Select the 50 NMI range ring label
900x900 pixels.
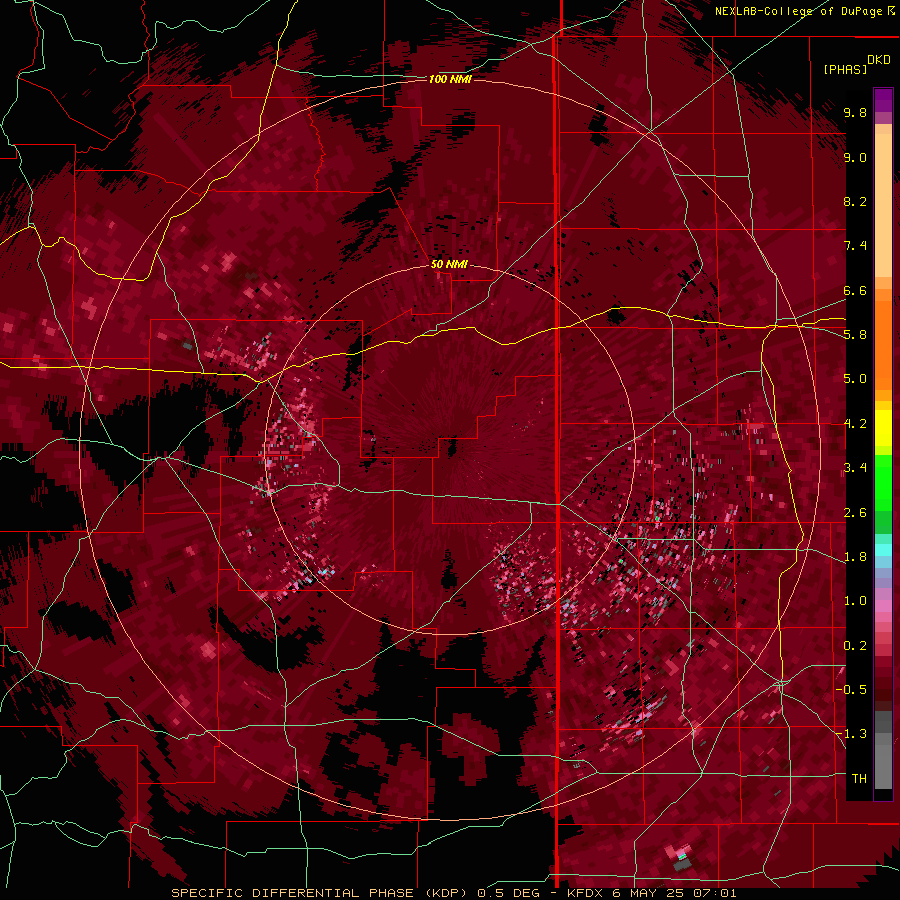(x=449, y=265)
